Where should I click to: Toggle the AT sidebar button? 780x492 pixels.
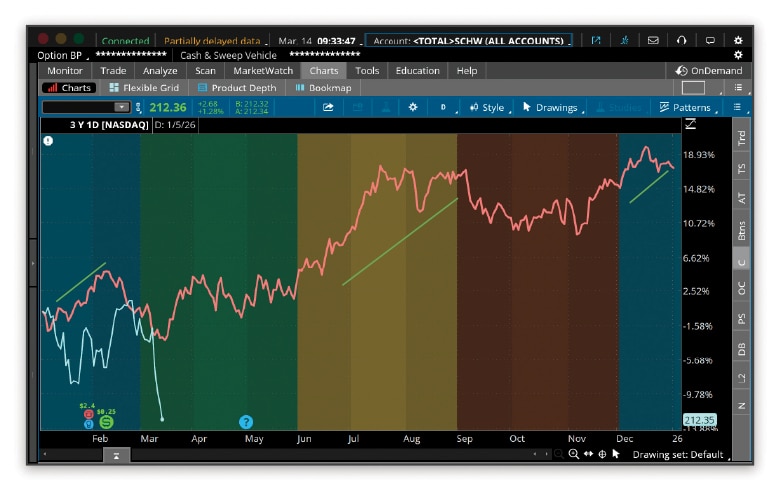[742, 198]
